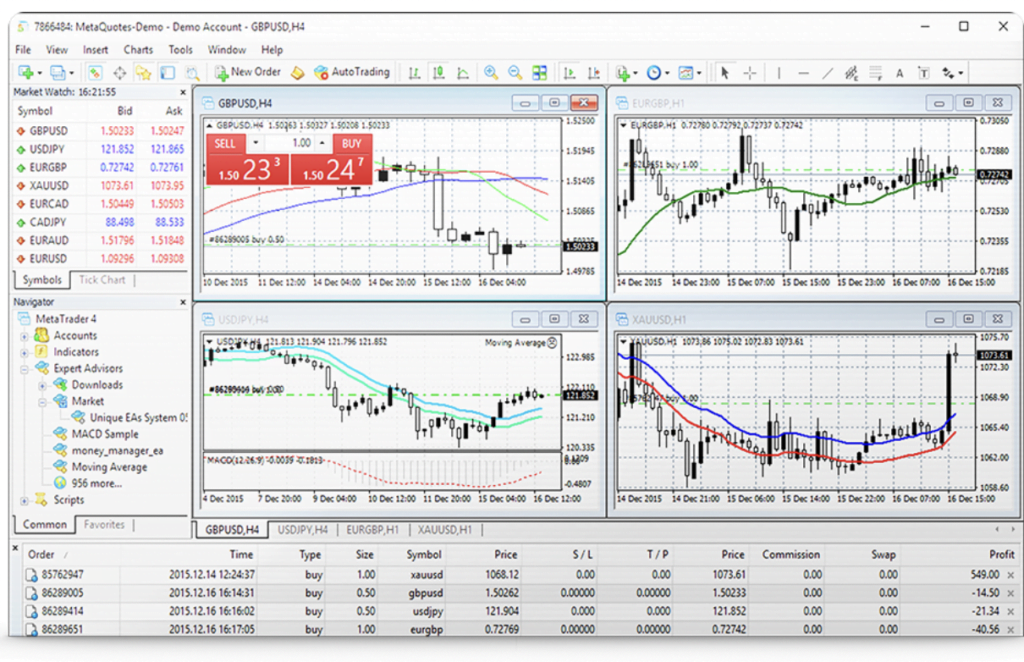Collapse the Expert Advisors node
The height and width of the screenshot is (662, 1024).
point(24,369)
